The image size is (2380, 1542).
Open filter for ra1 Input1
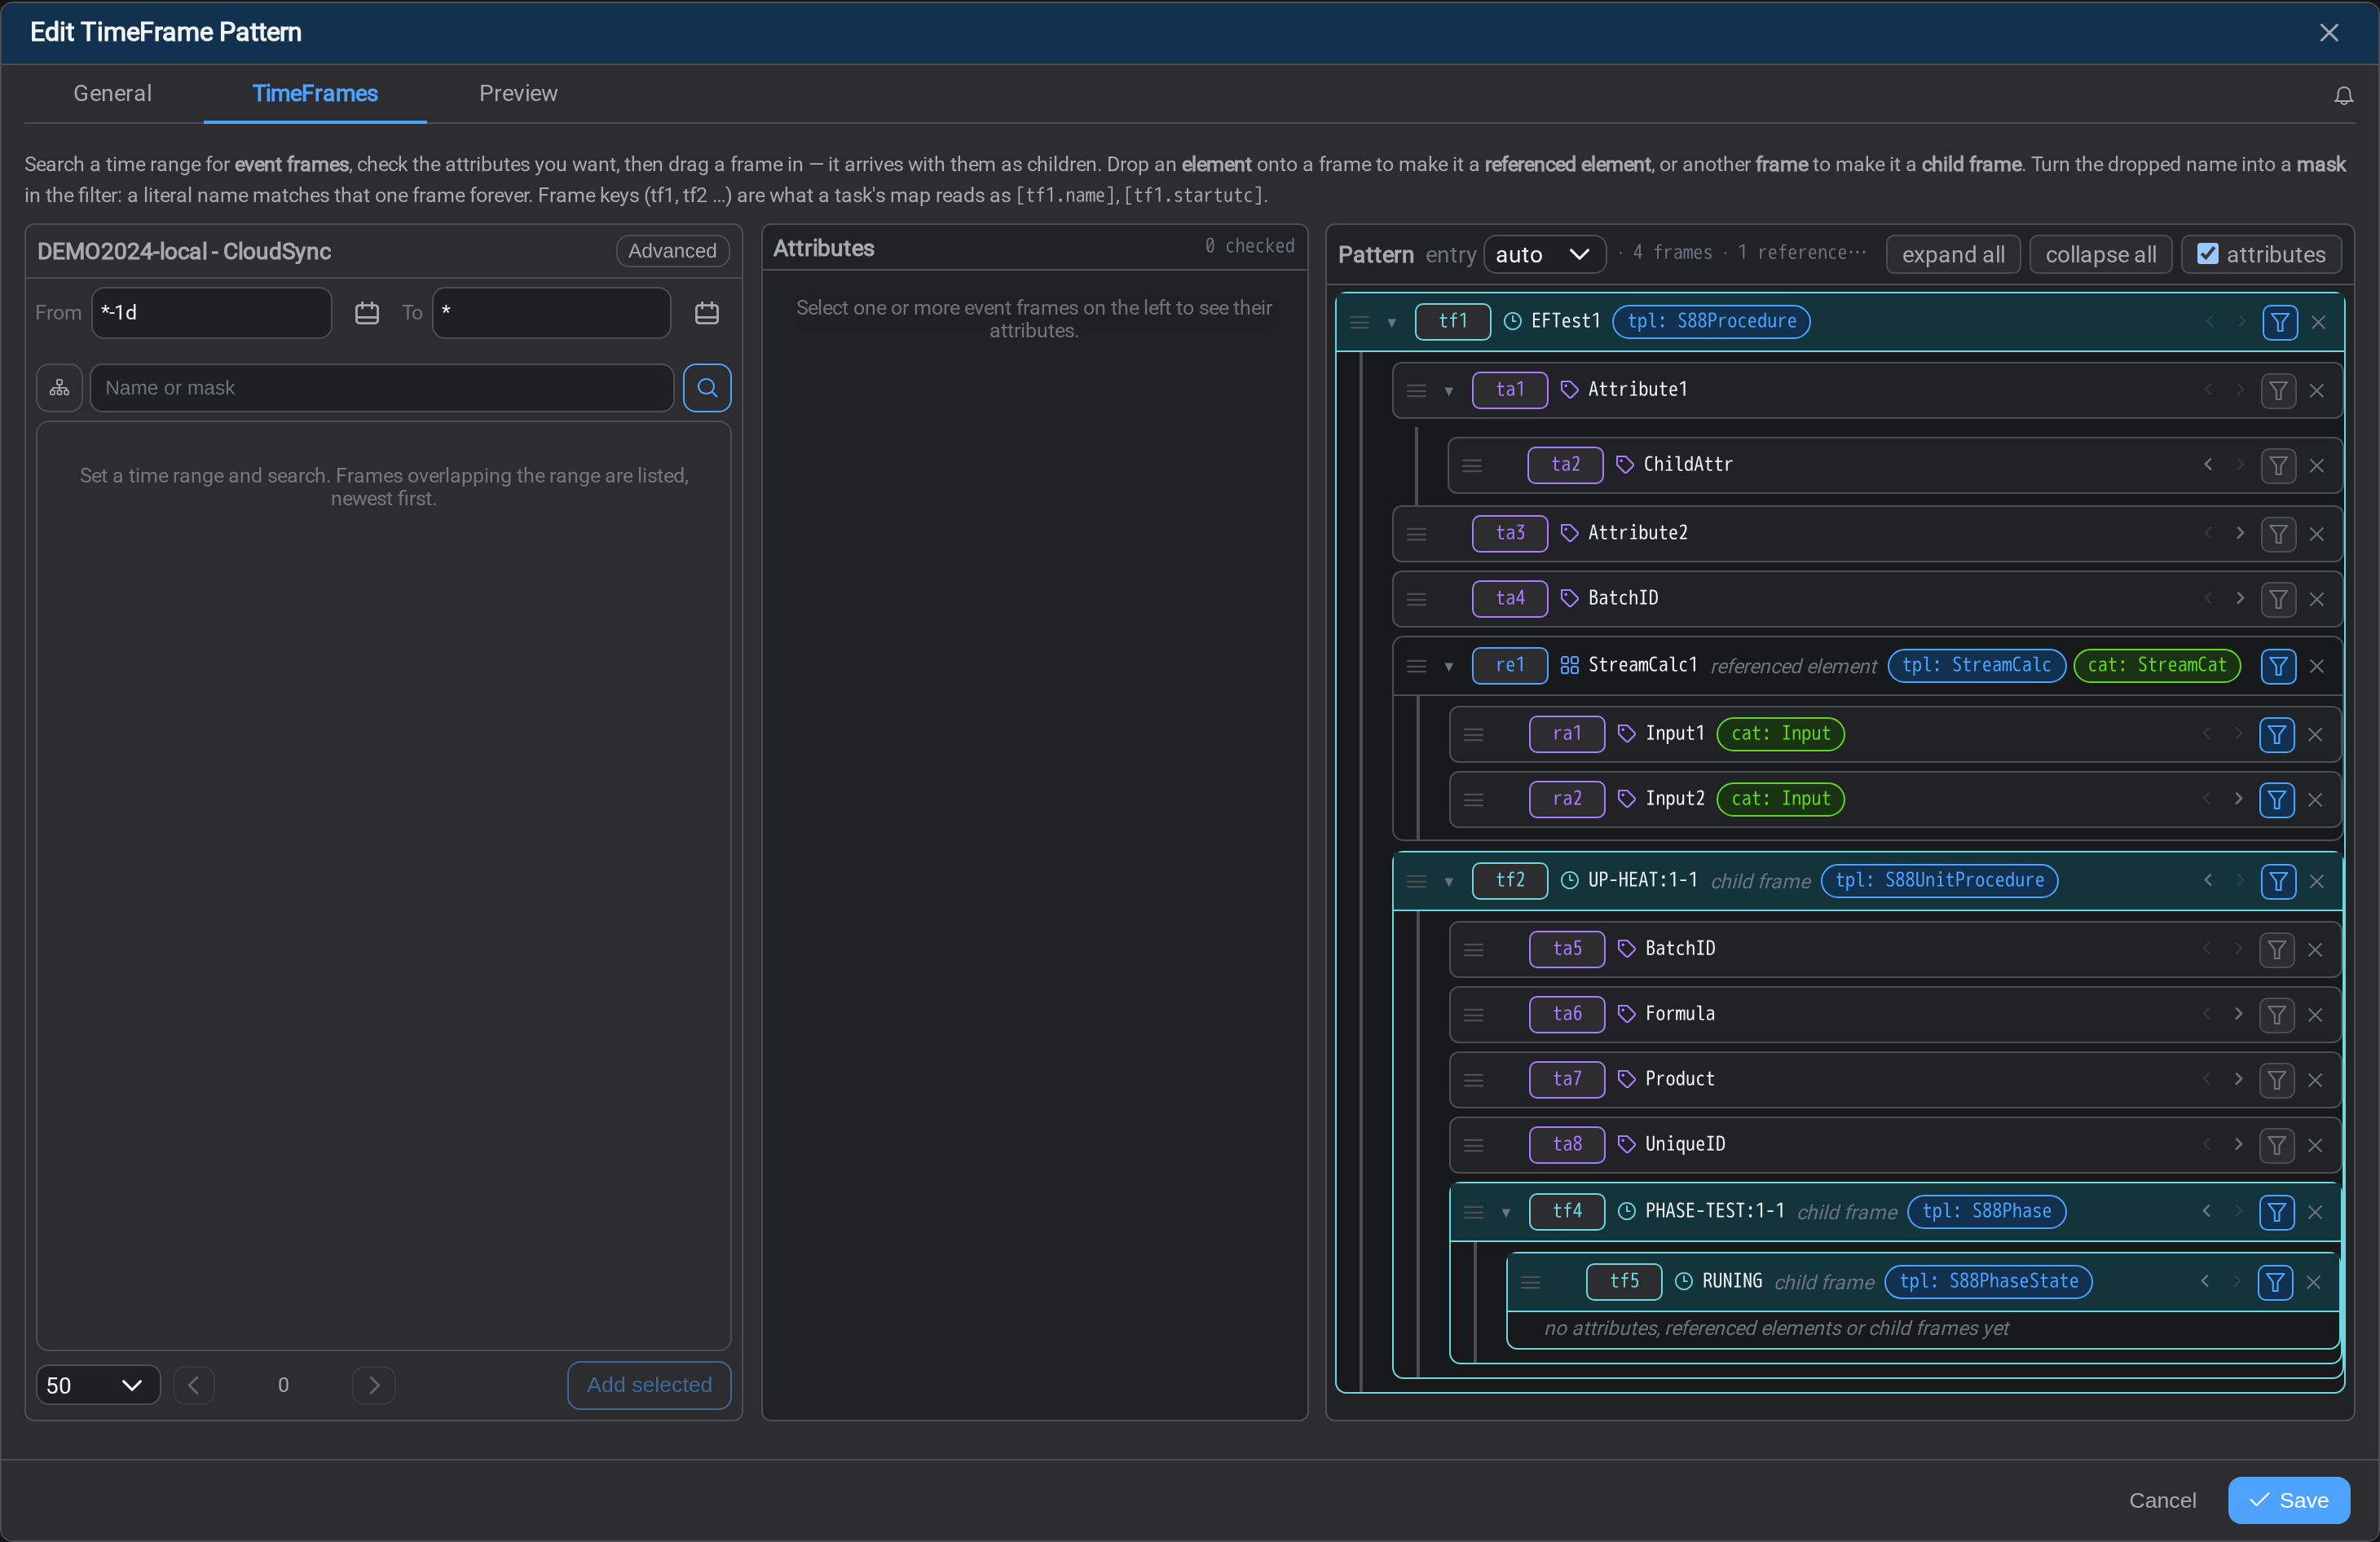point(2277,735)
